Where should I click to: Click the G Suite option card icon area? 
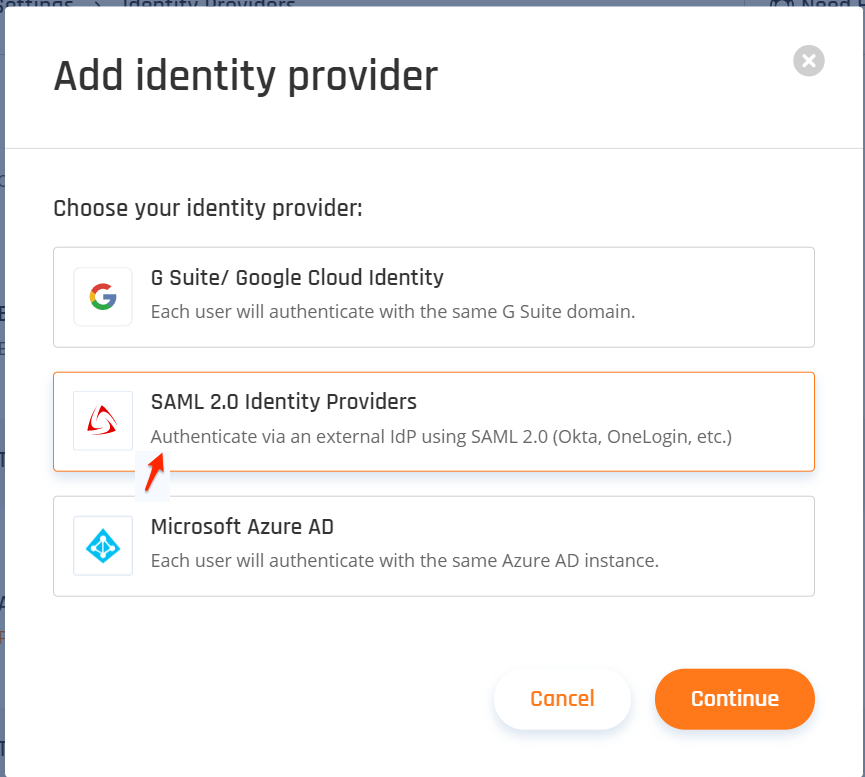click(x=102, y=296)
